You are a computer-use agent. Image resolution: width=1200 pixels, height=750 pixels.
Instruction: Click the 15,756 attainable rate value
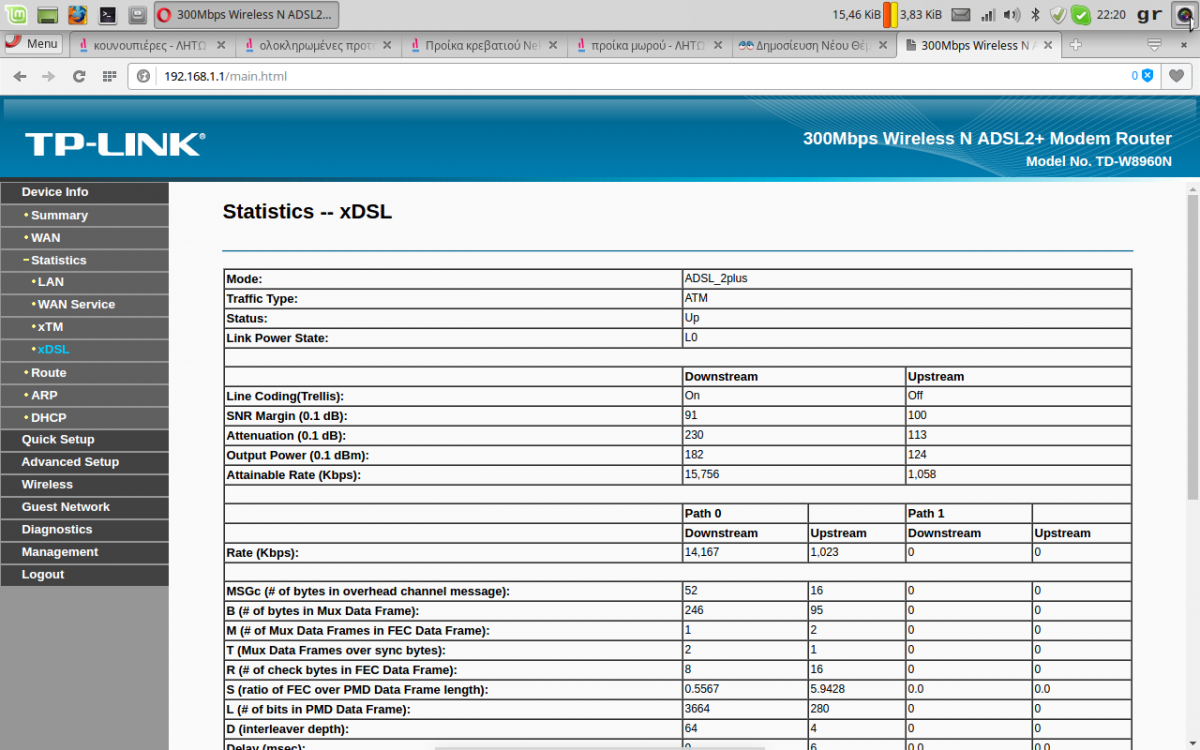point(704,475)
